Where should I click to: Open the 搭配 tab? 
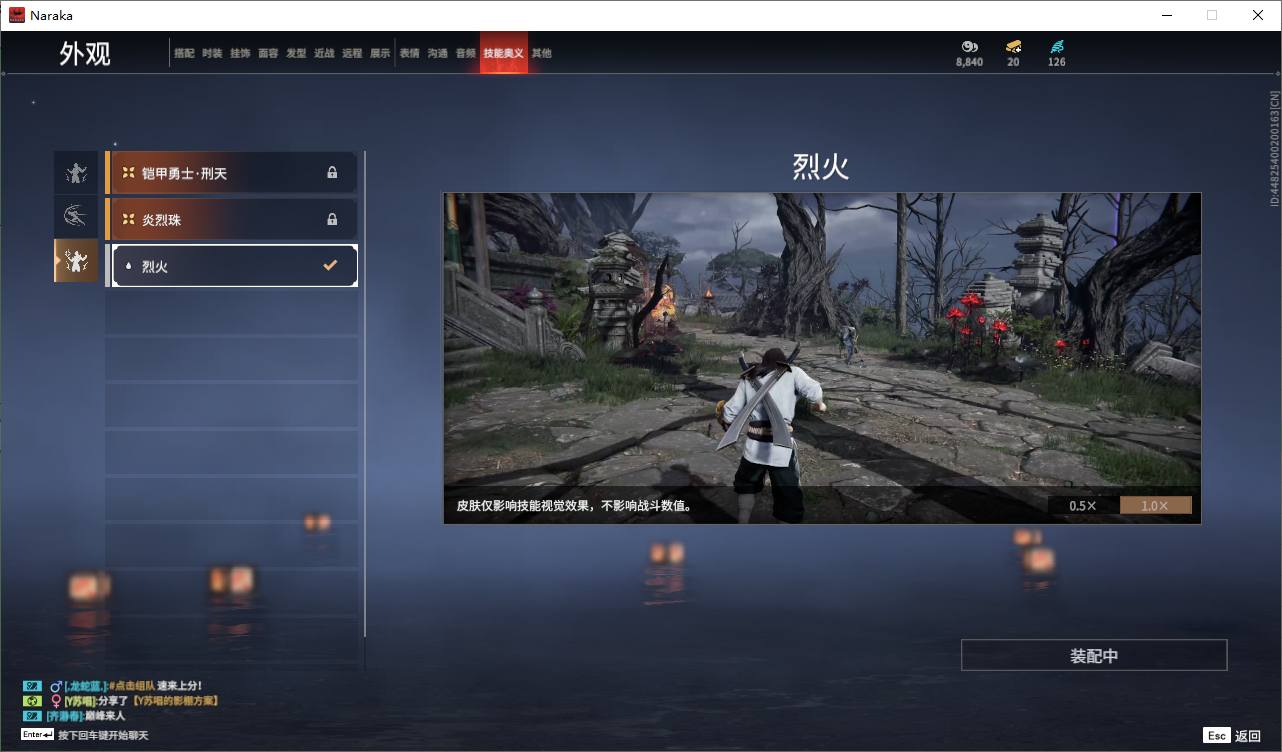pyautogui.click(x=184, y=53)
